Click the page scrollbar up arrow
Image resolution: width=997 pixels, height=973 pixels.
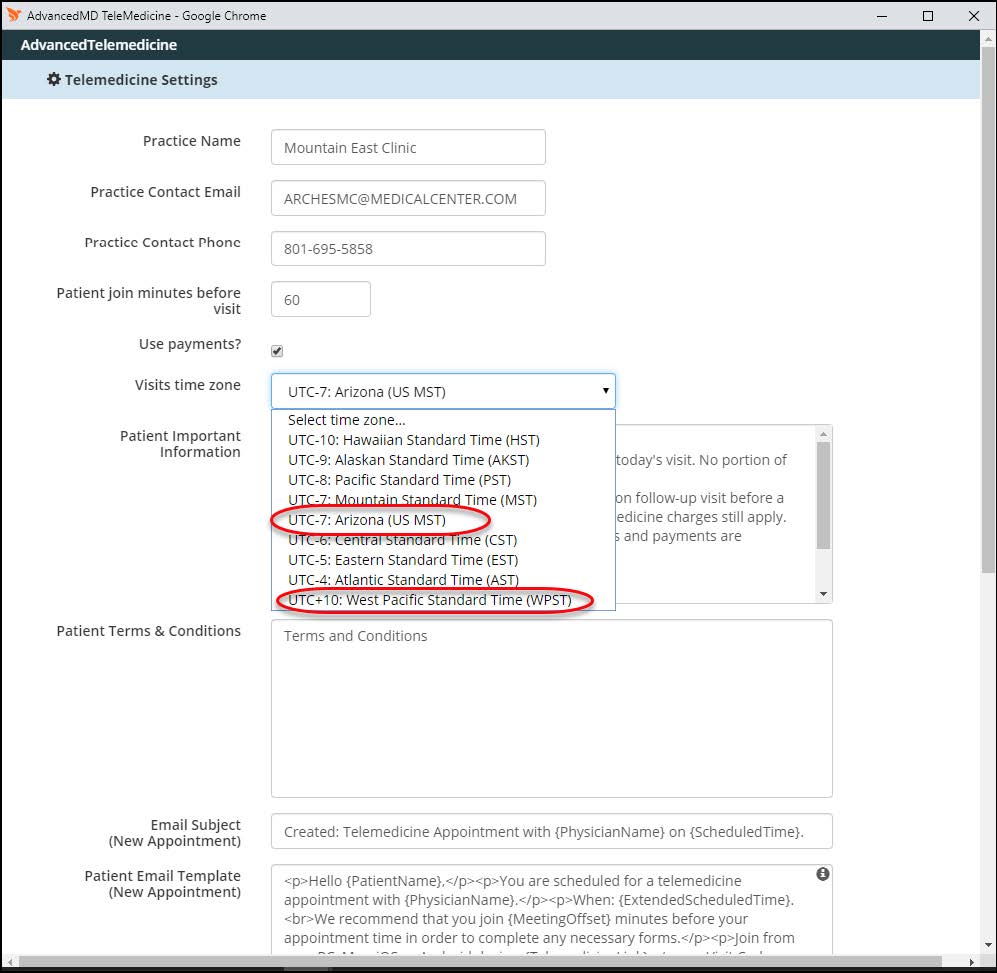pyautogui.click(x=988, y=39)
